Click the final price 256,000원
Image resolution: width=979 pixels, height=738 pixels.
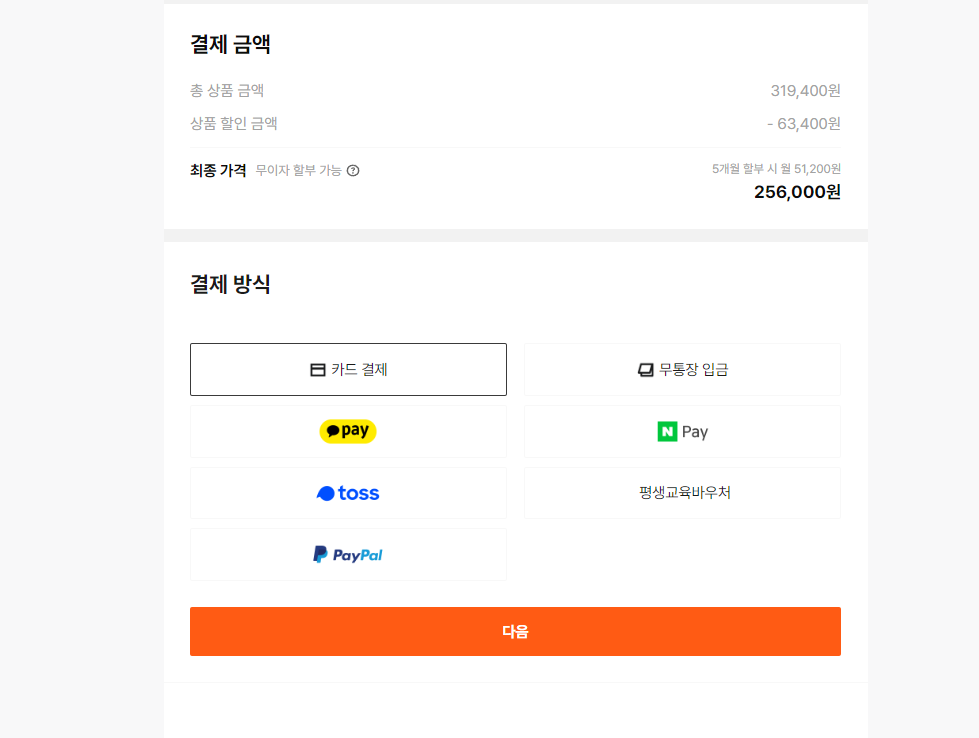[796, 192]
